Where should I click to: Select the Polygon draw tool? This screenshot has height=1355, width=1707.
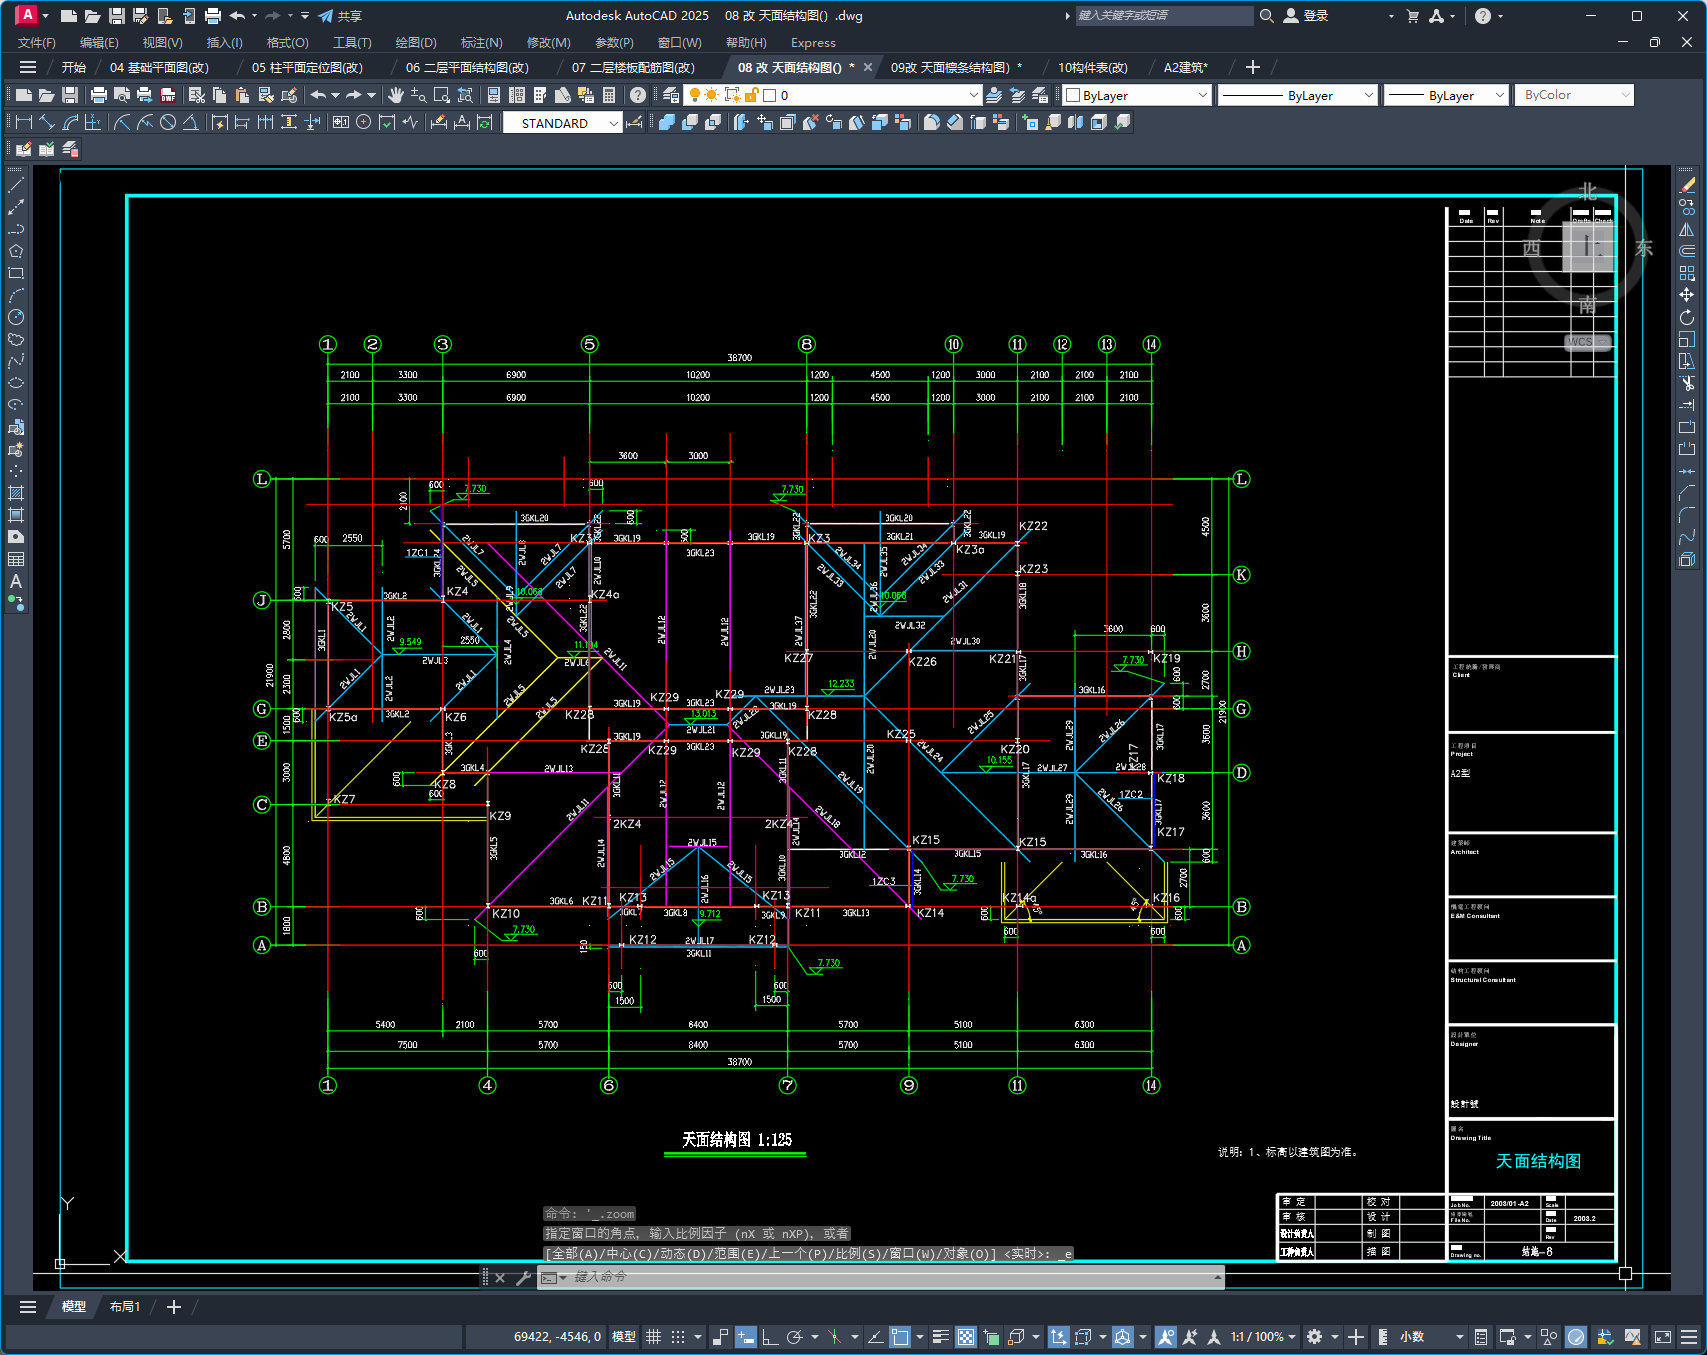click(16, 251)
